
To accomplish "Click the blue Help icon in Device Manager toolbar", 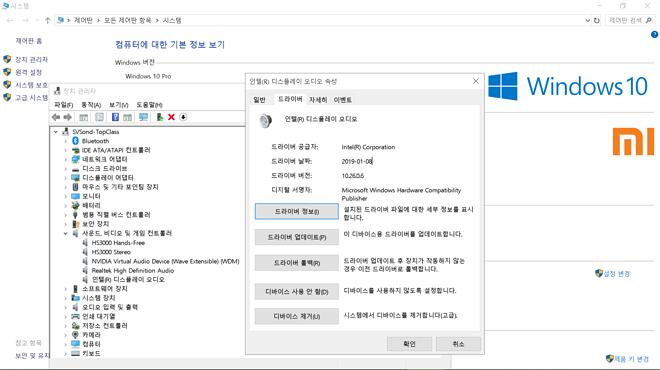I will 115,117.
